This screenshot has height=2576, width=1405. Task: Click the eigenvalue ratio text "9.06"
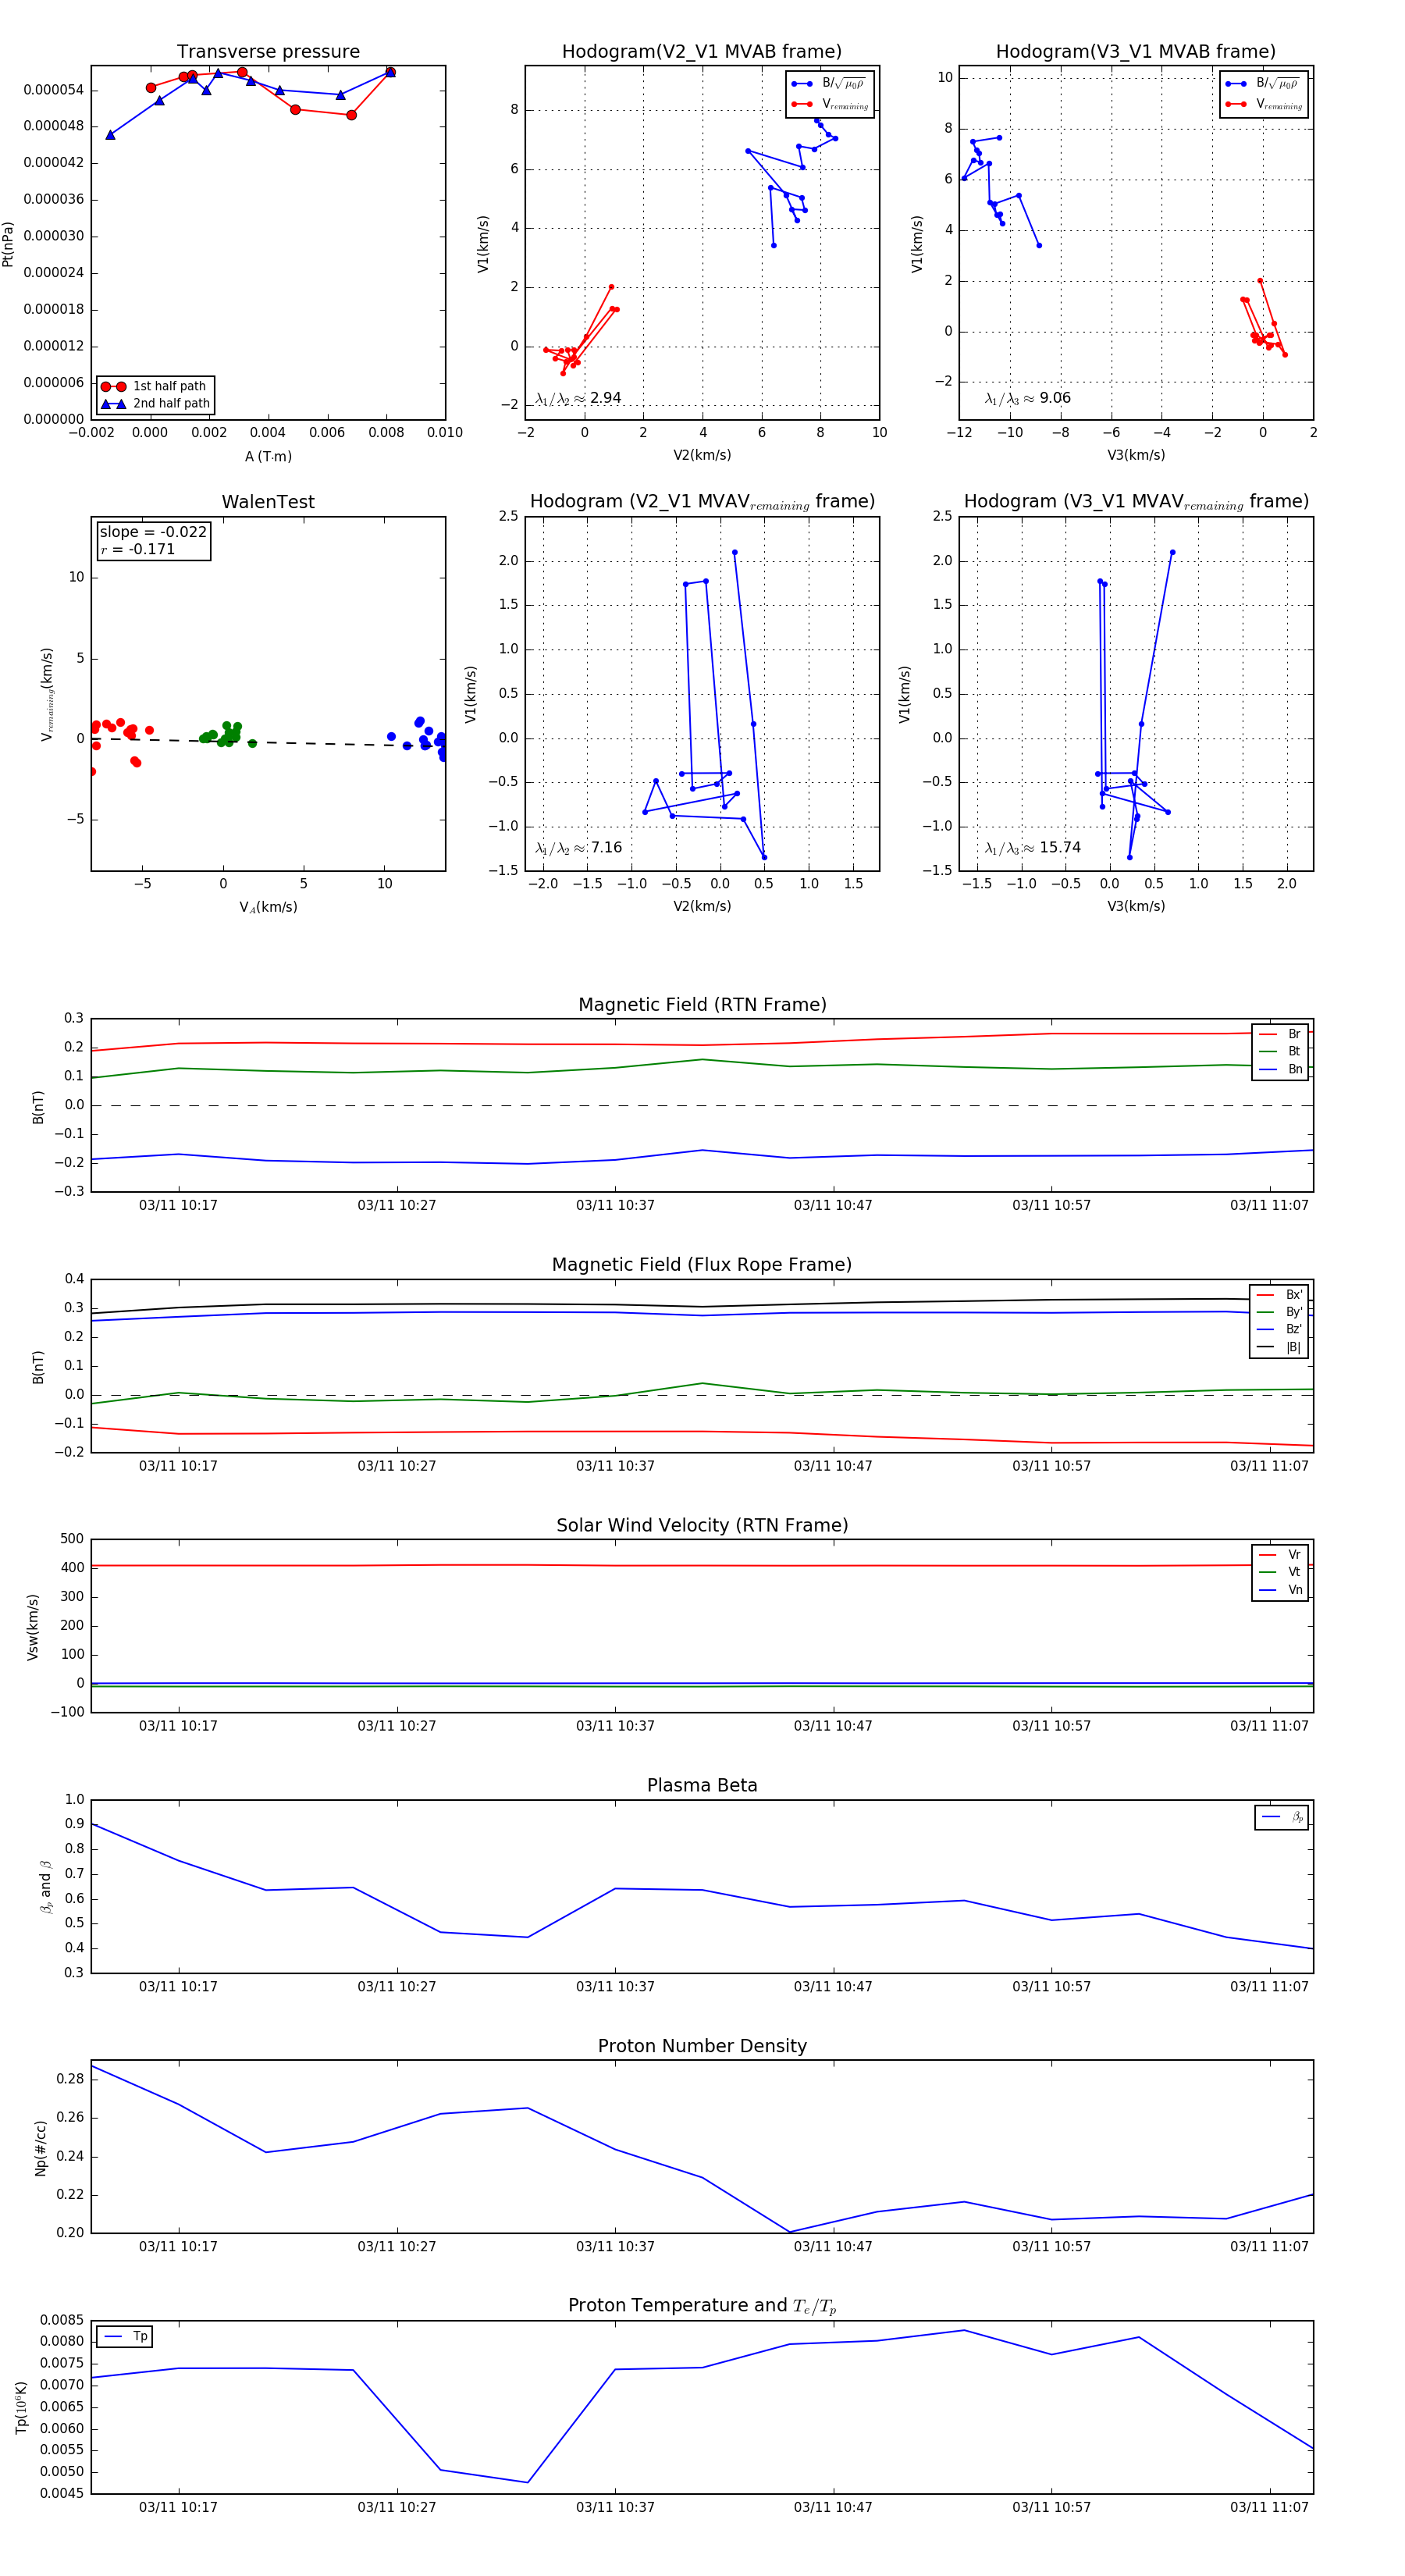[x=1055, y=398]
